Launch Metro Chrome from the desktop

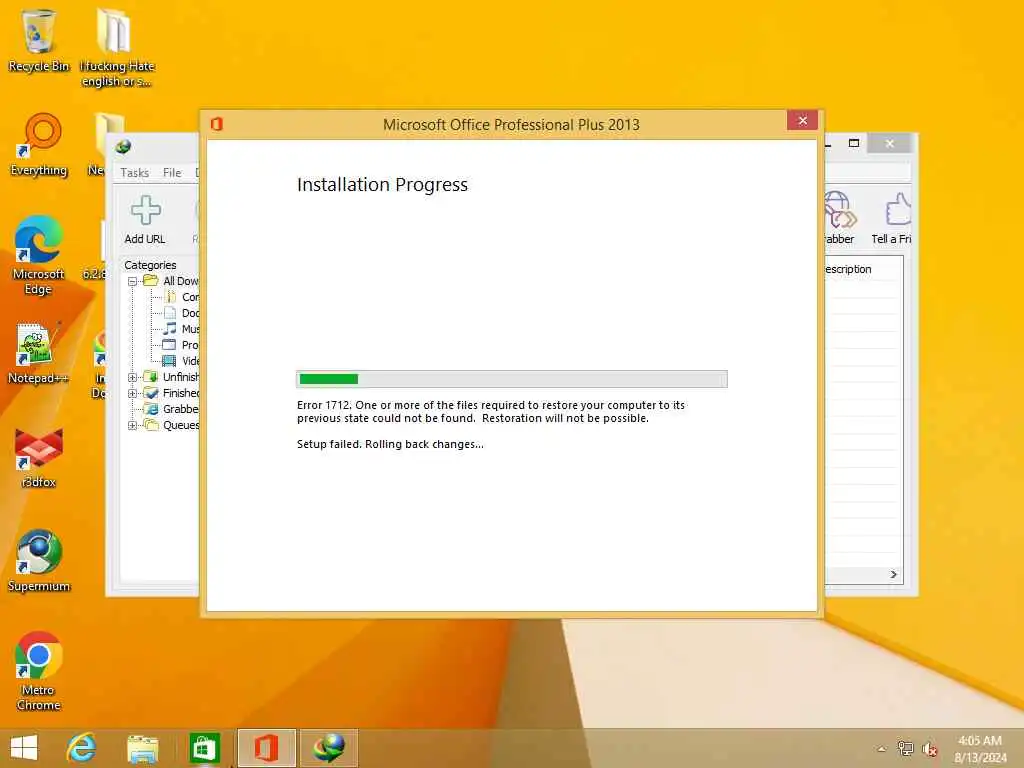39,670
